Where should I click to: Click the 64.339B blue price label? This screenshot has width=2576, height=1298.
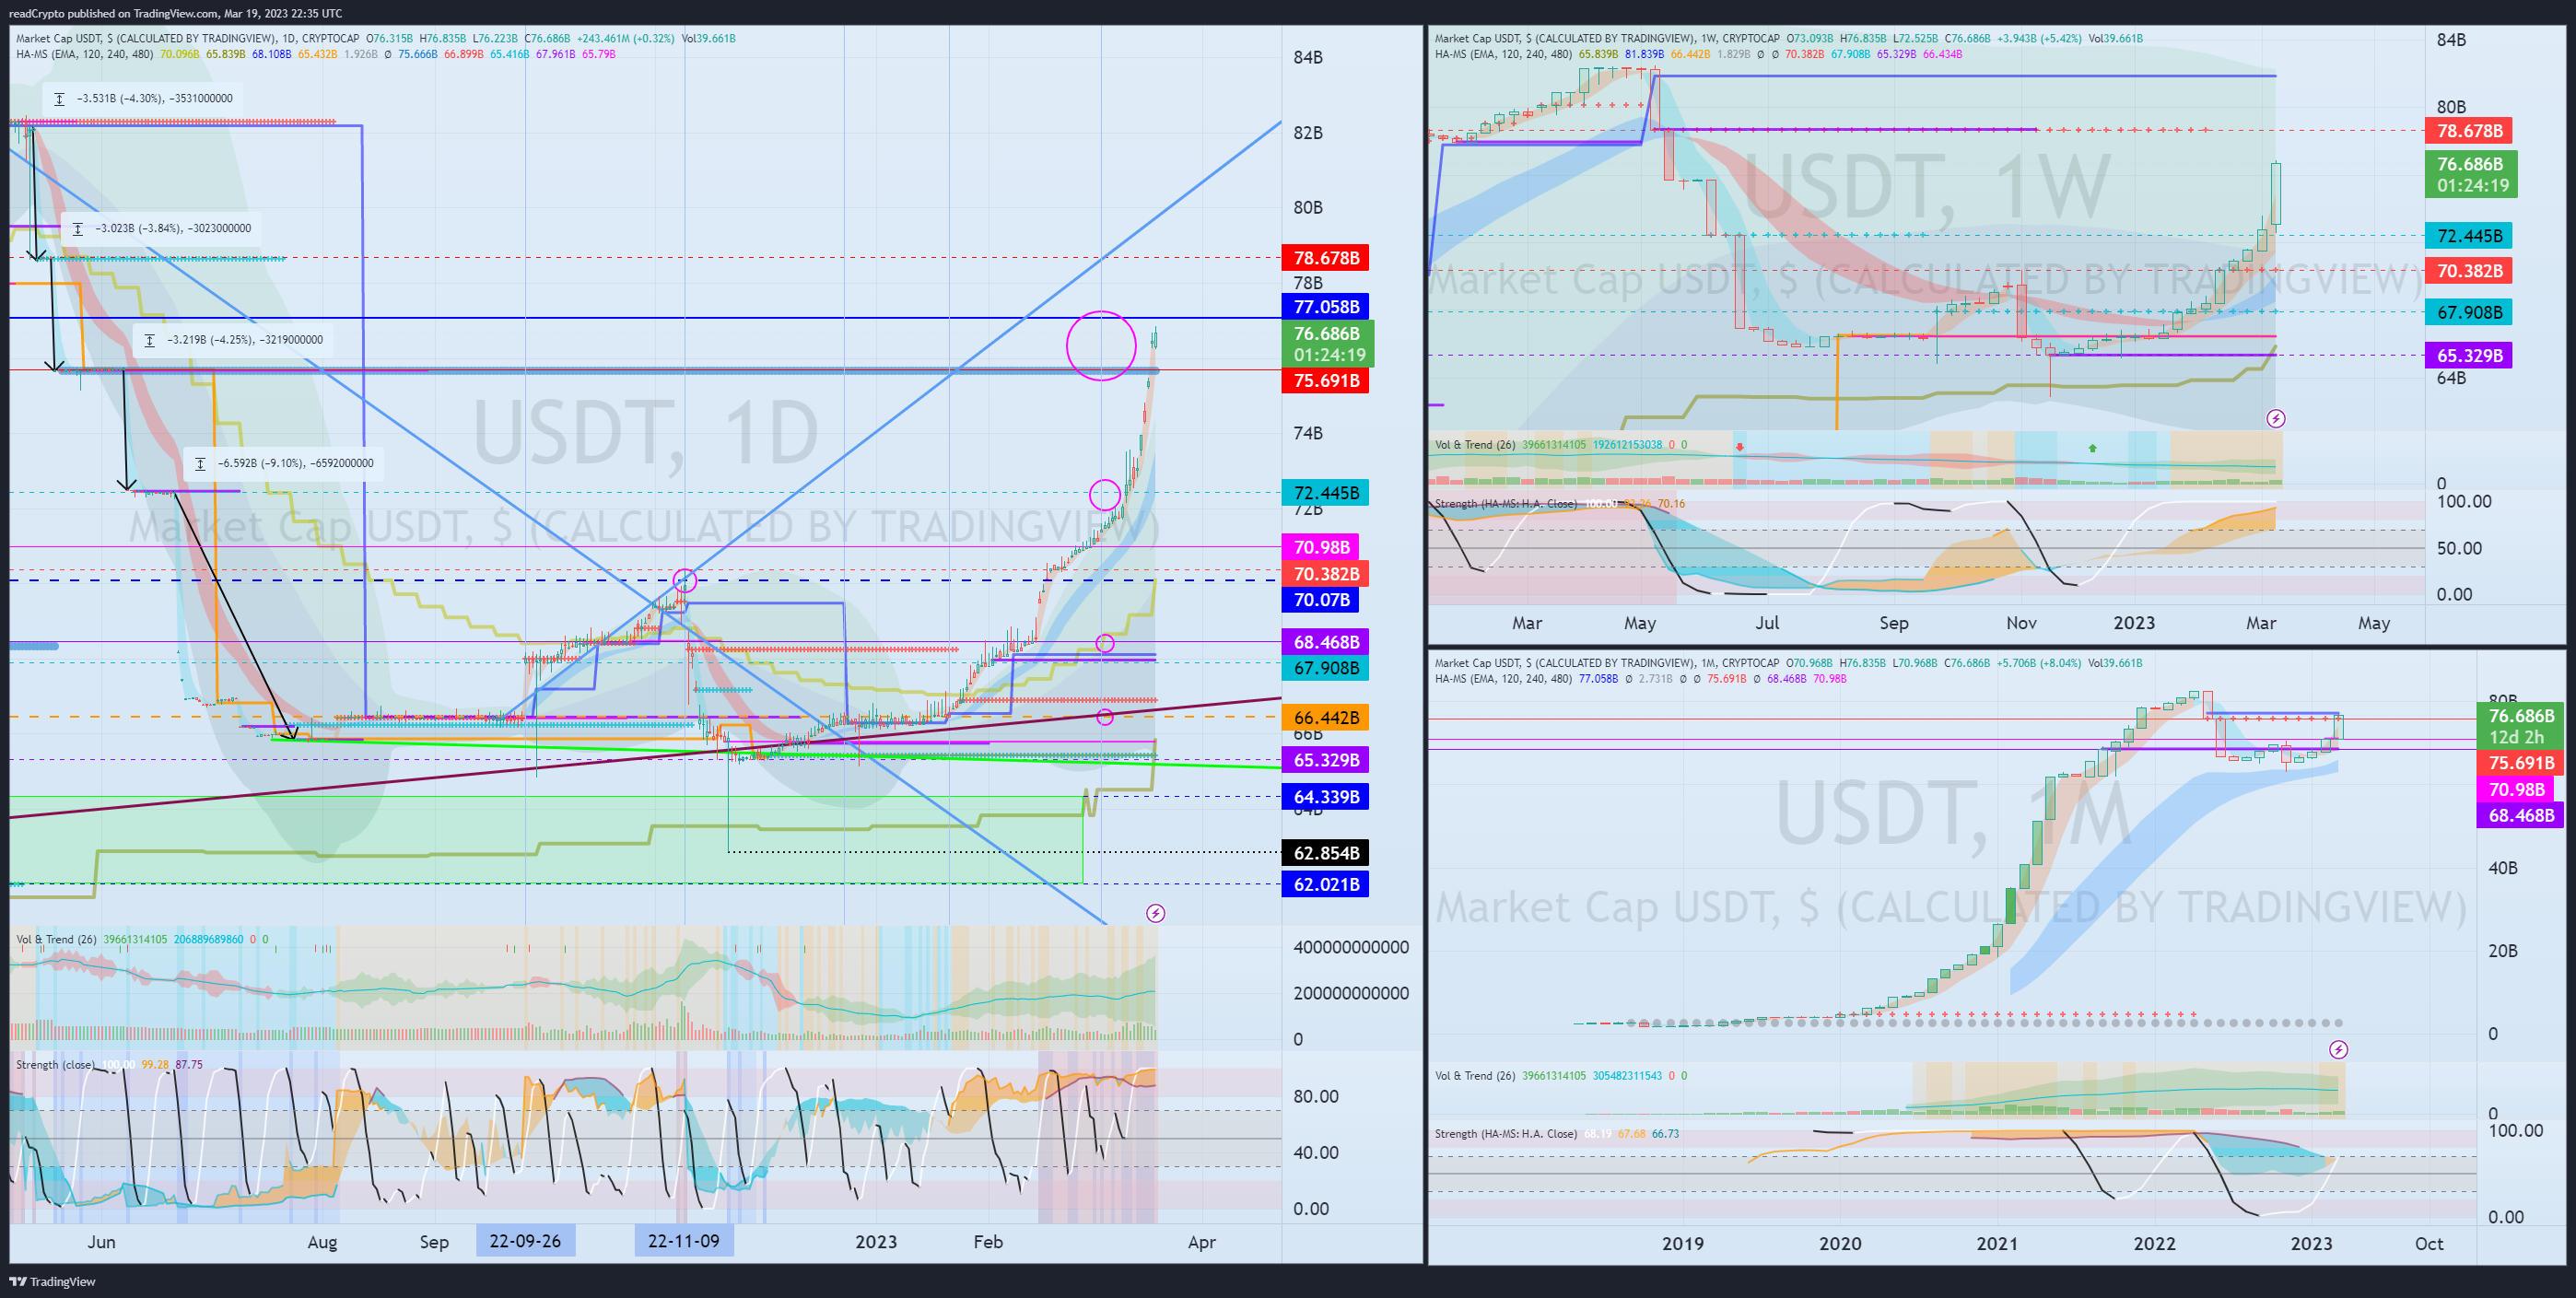(1326, 797)
